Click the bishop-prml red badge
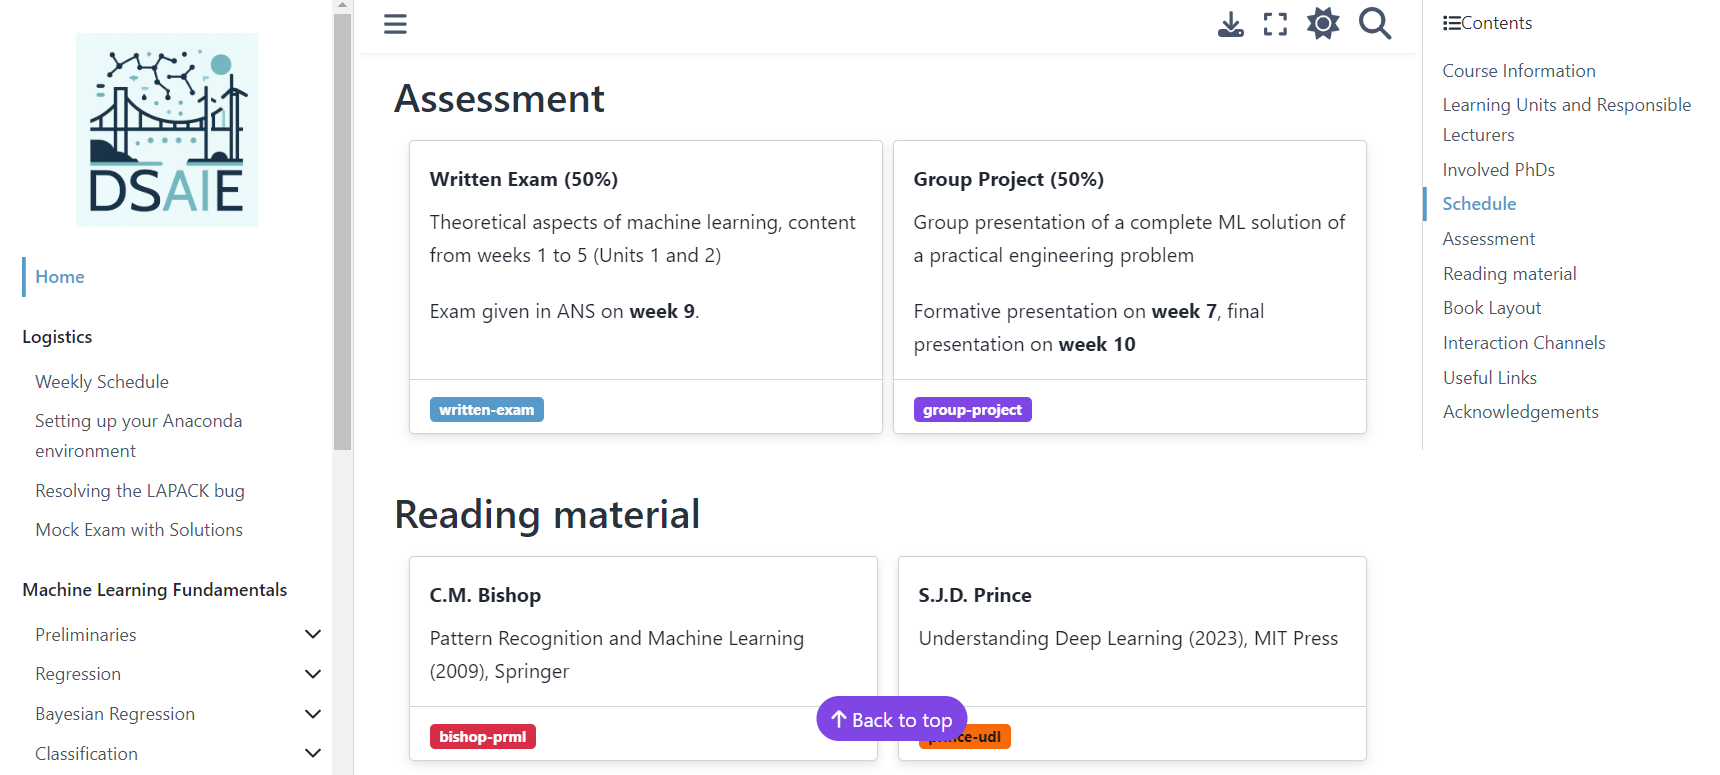The height and width of the screenshot is (775, 1720). pyautogui.click(x=483, y=737)
